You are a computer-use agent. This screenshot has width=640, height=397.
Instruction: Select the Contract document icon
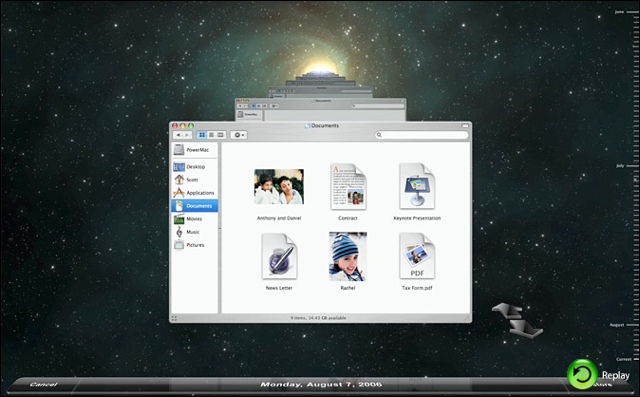tap(348, 187)
